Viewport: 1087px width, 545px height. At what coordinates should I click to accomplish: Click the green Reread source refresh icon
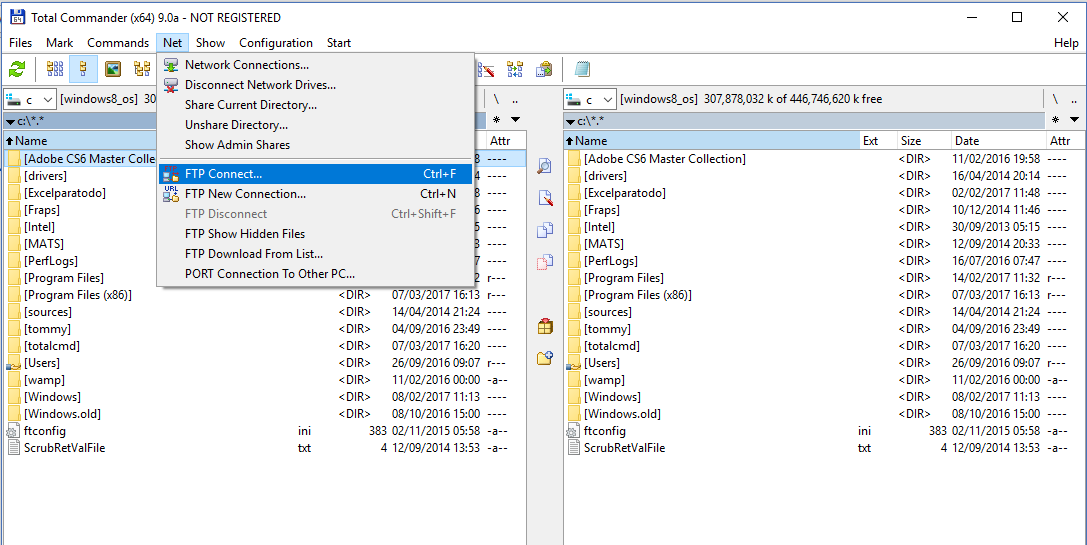17,69
